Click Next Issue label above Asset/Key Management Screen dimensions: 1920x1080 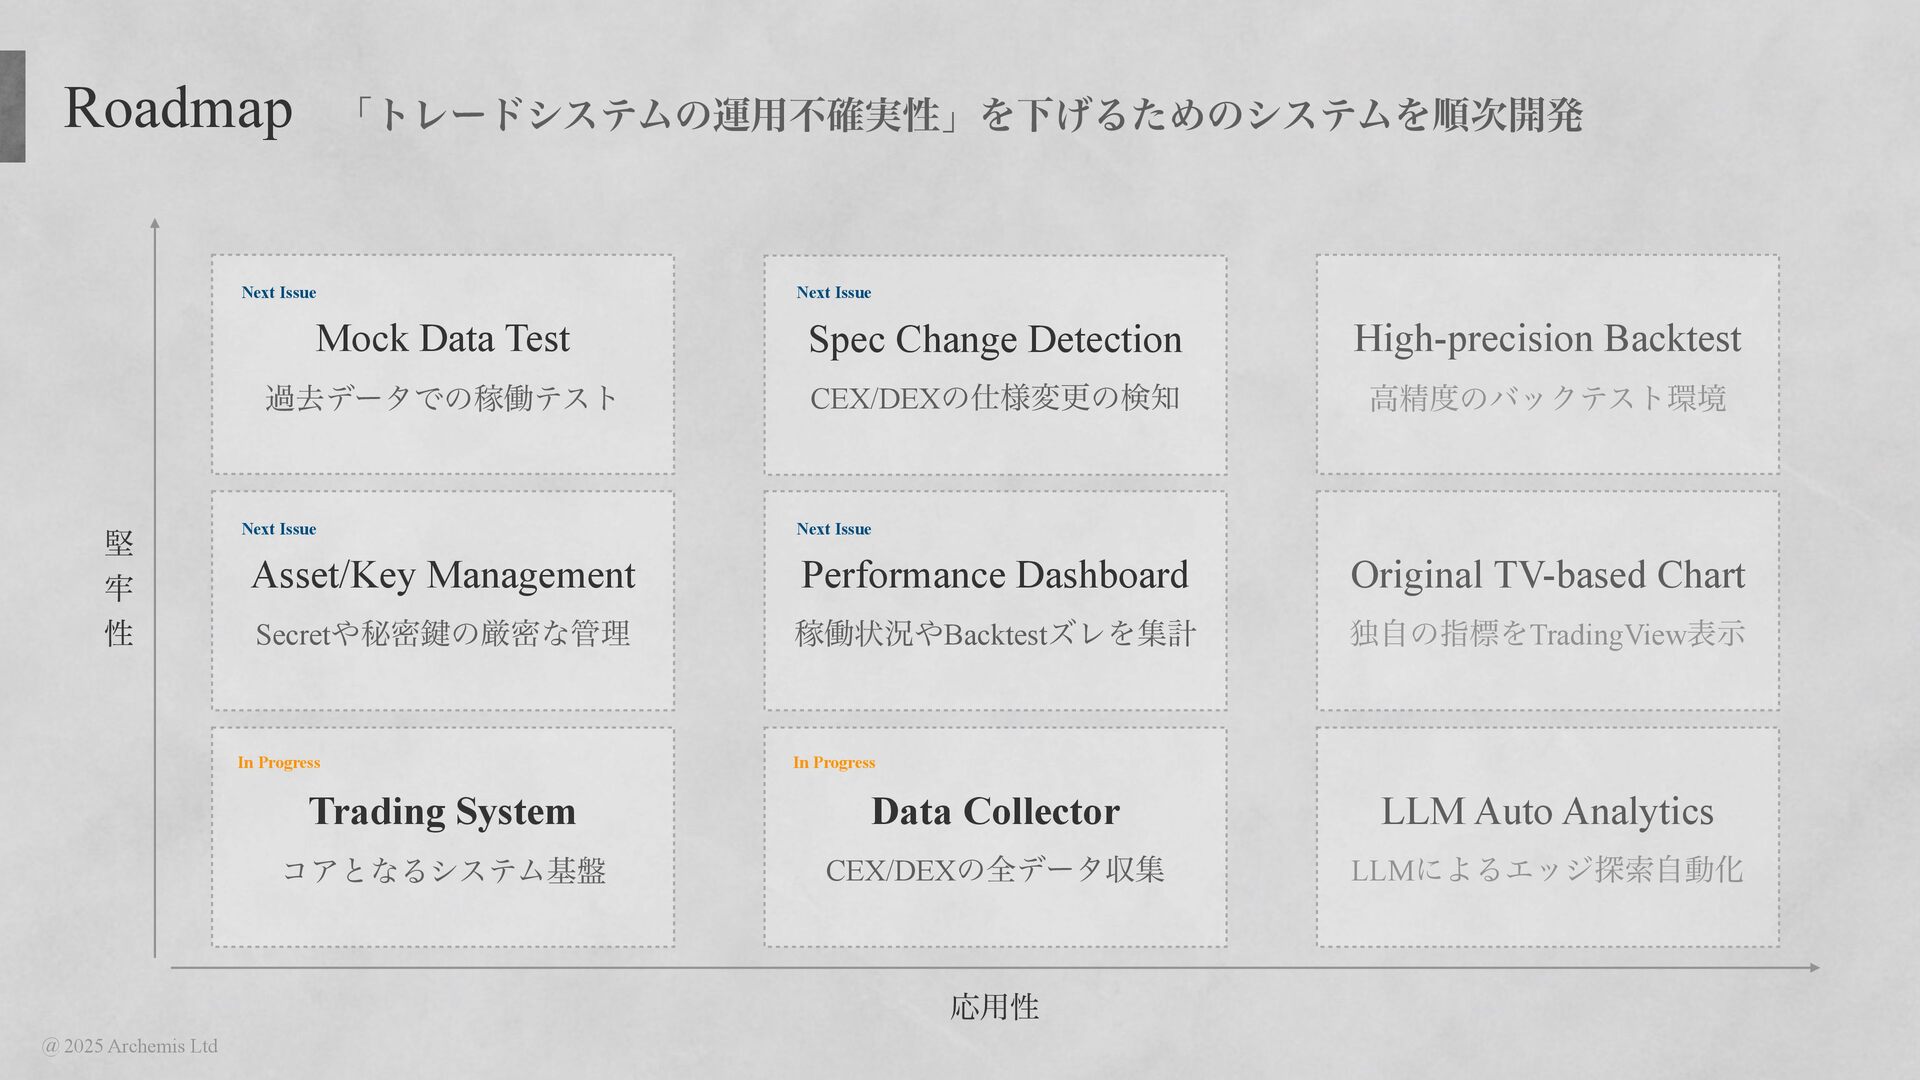pyautogui.click(x=279, y=529)
